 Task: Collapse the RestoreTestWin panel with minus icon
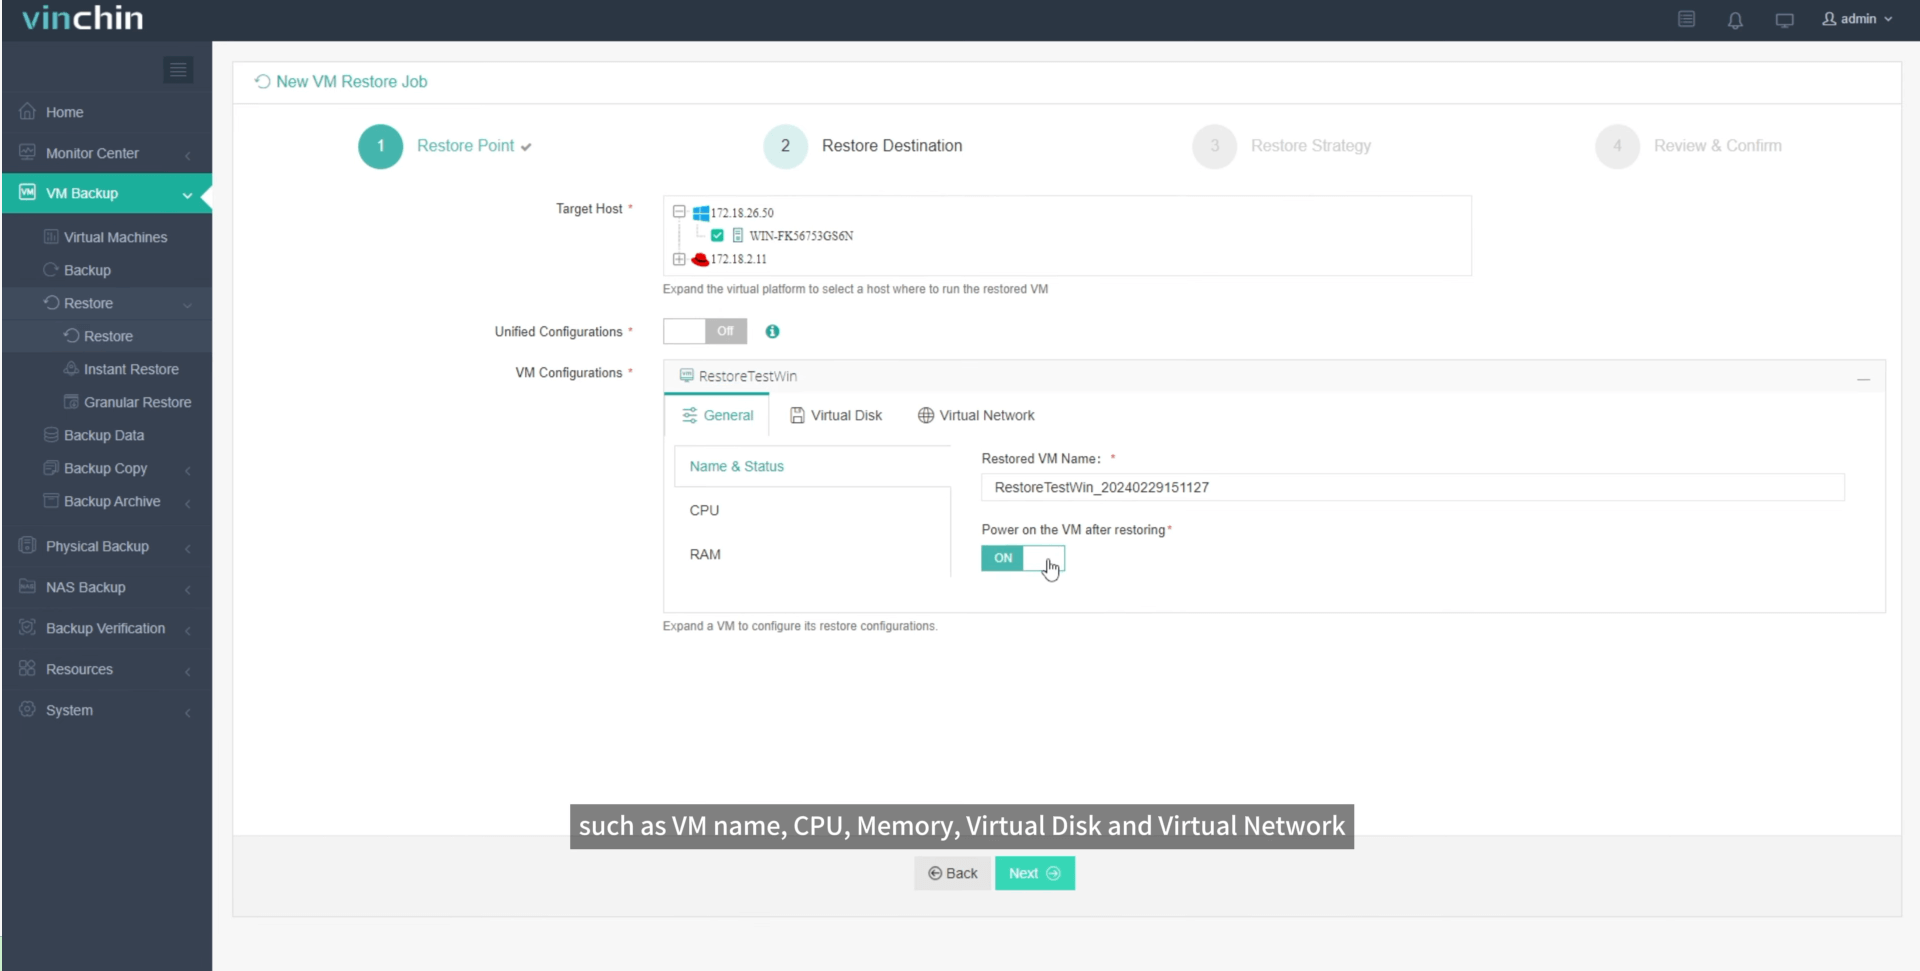(1863, 379)
